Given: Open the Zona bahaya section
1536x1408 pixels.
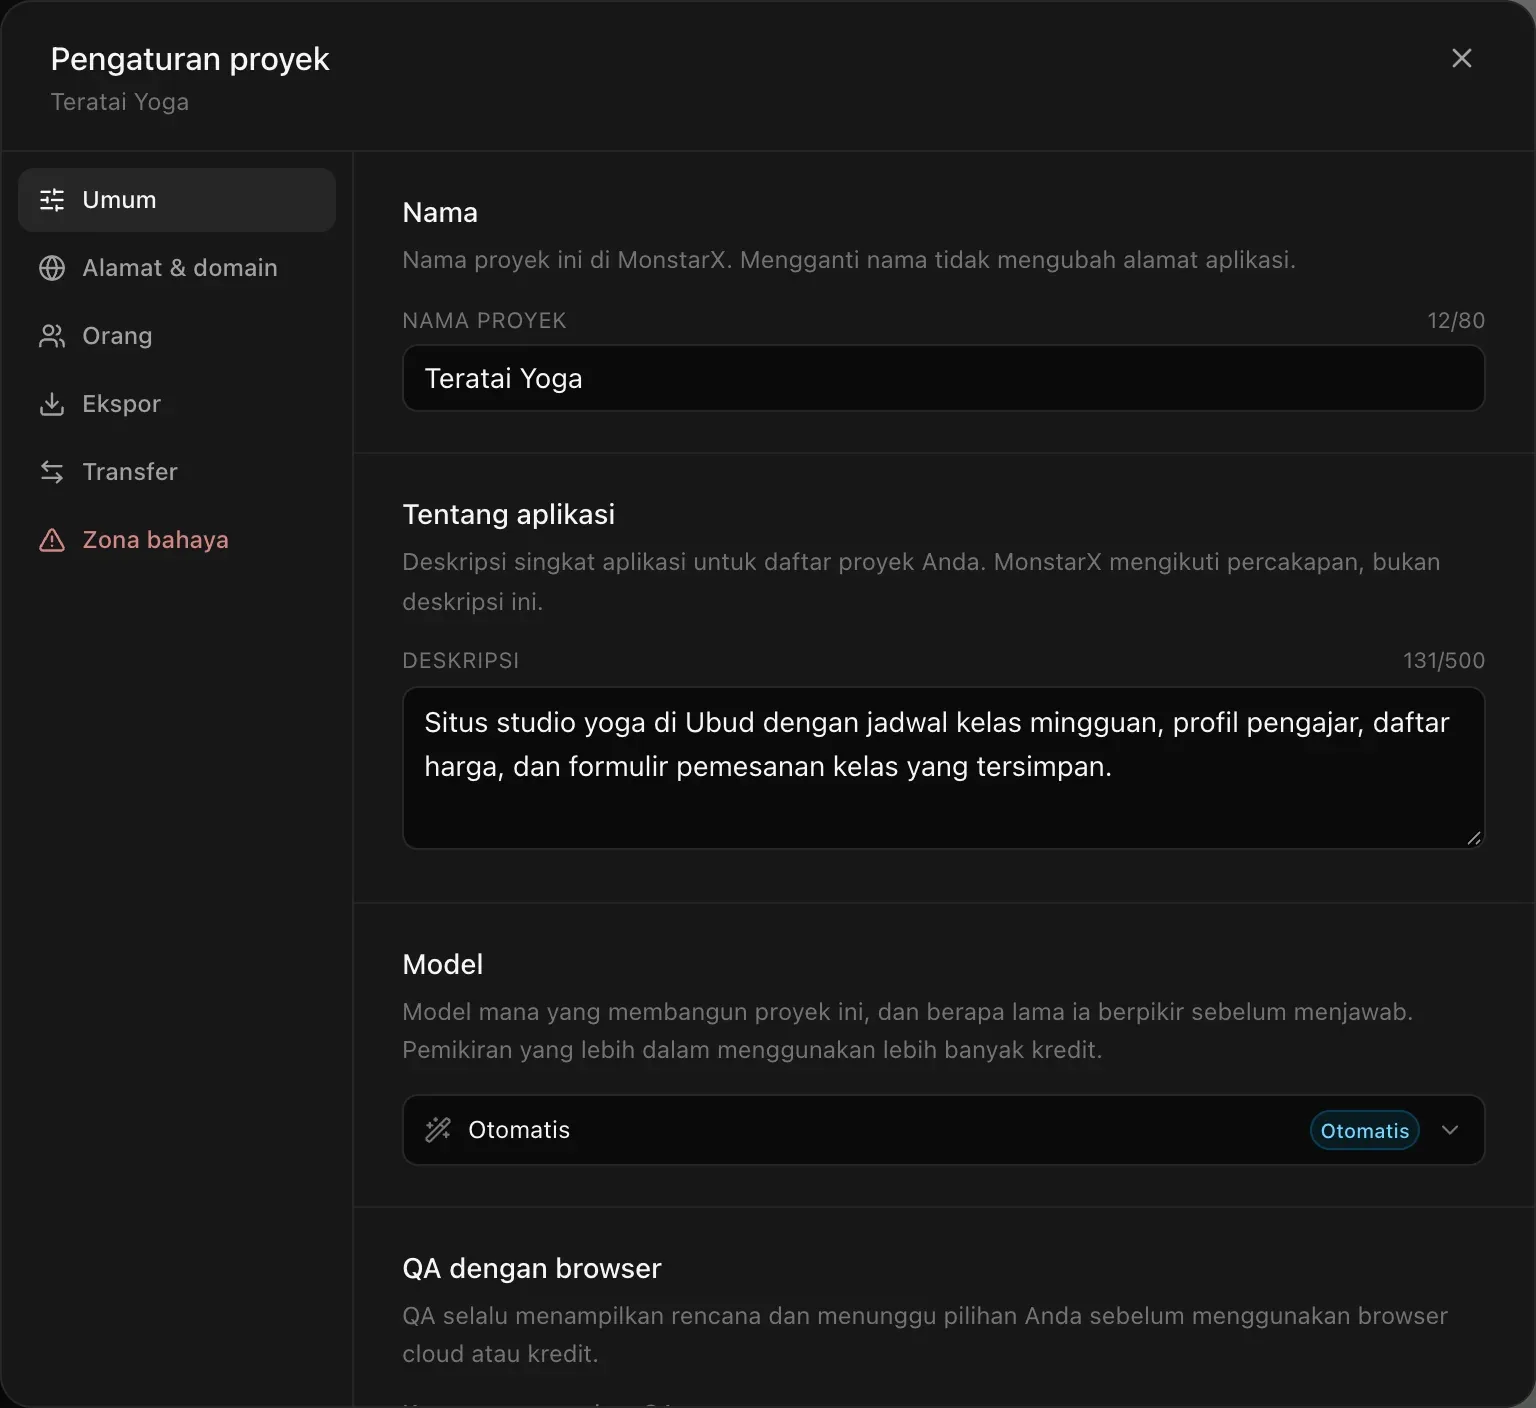Looking at the screenshot, I should click(177, 540).
